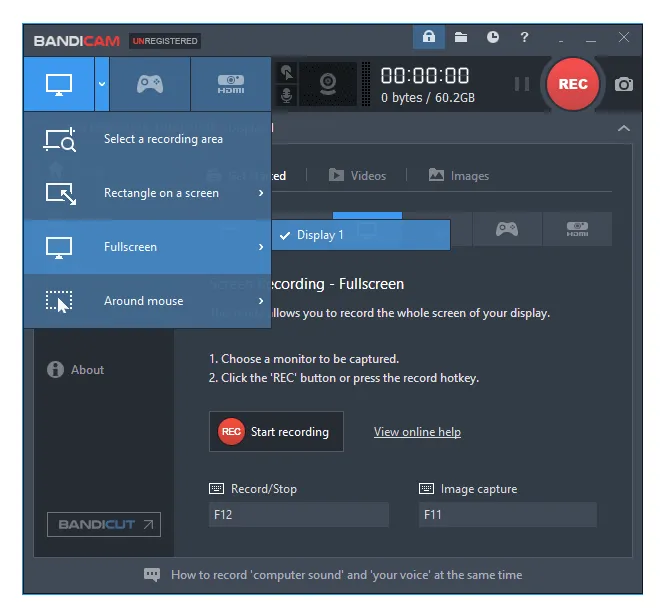
Task: Open the recording mode dropdown arrow
Action: tap(102, 84)
